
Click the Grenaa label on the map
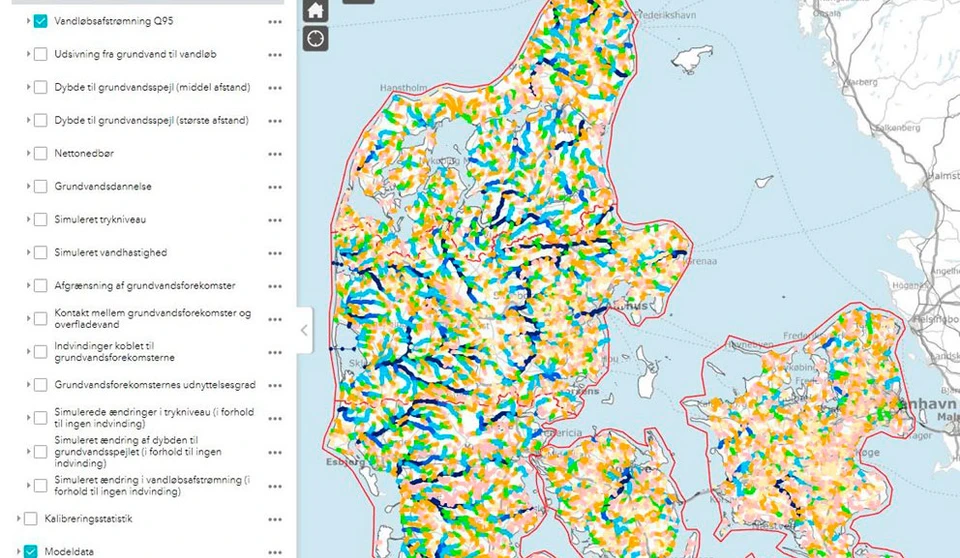point(702,262)
